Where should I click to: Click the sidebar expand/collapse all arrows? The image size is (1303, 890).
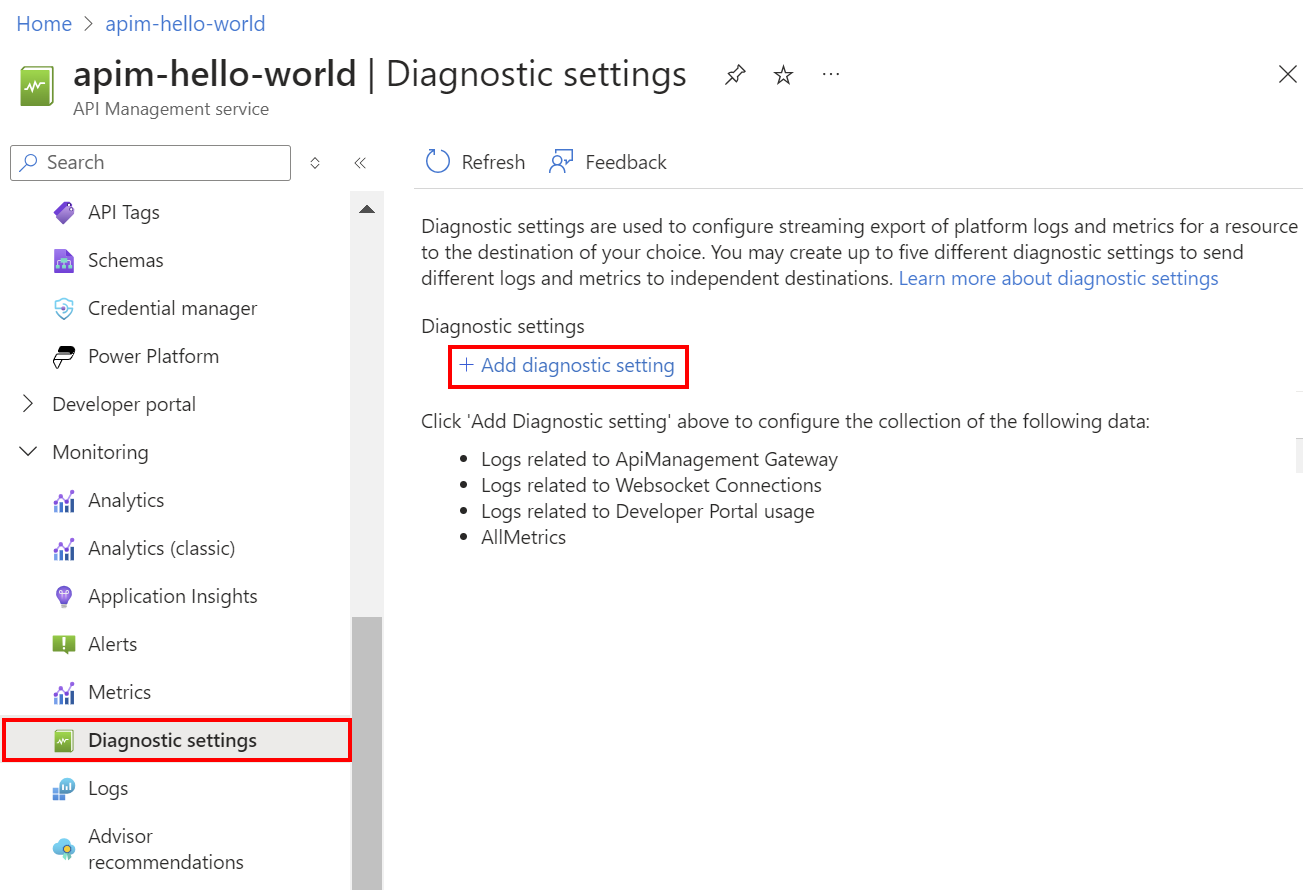pyautogui.click(x=315, y=163)
